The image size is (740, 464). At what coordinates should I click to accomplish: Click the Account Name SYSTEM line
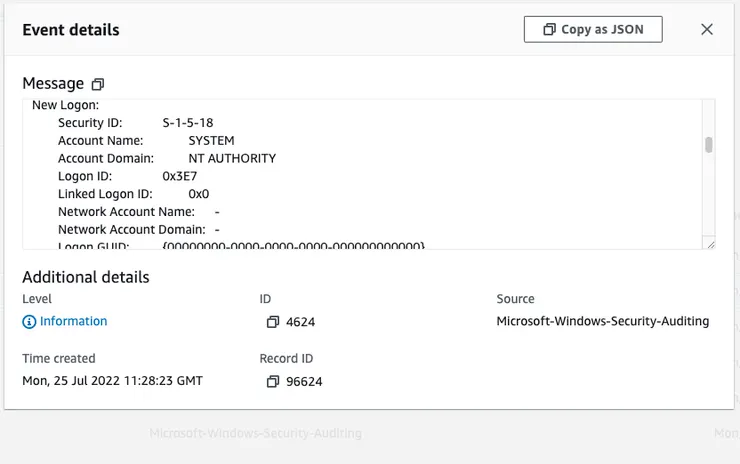coord(145,141)
